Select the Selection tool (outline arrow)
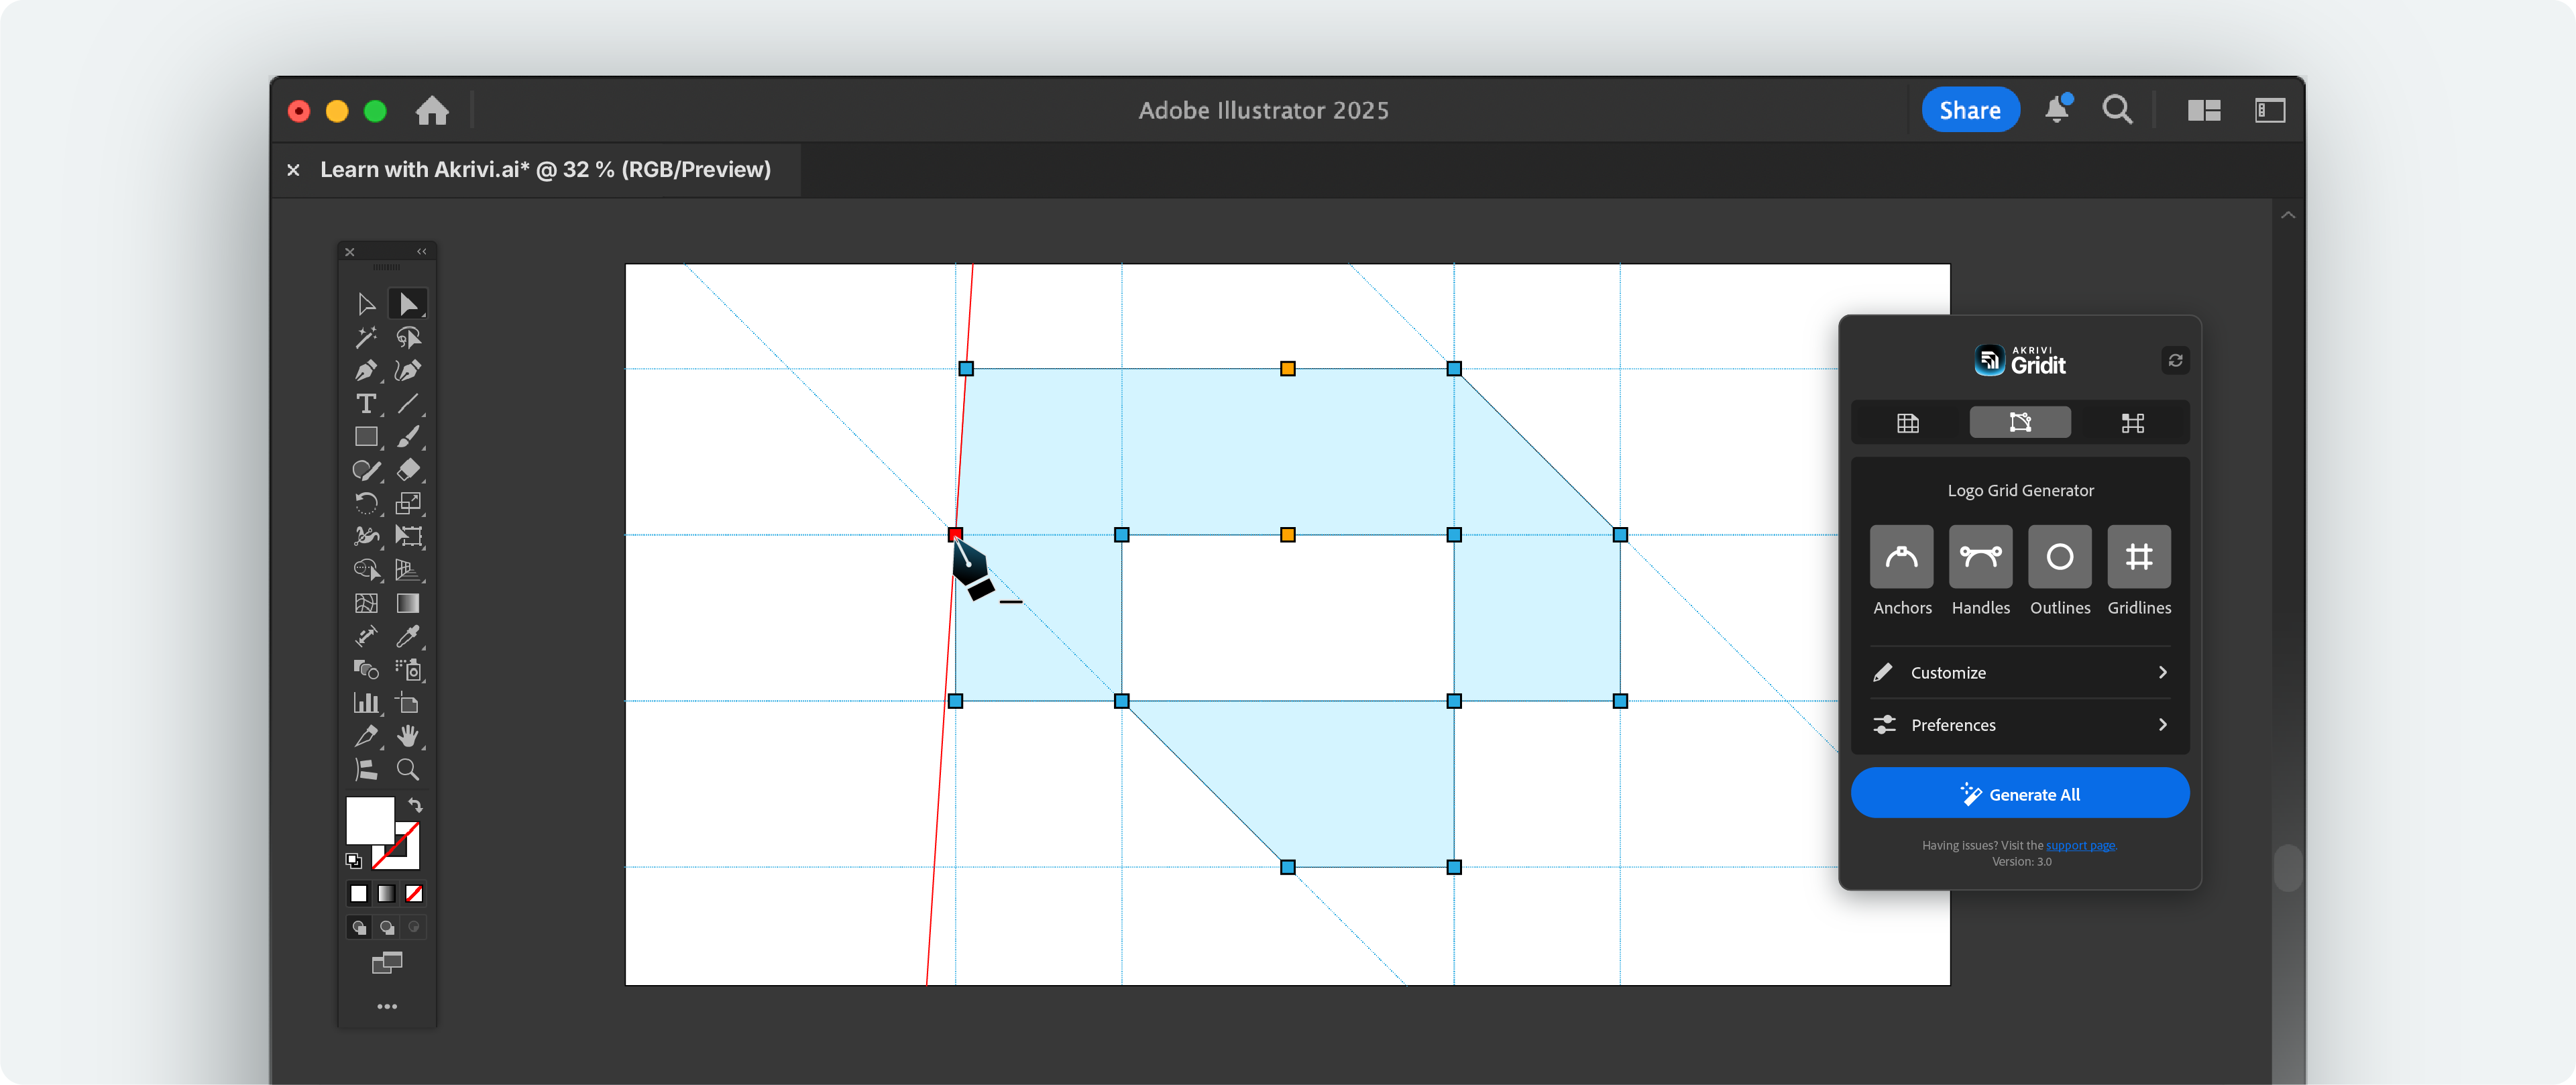 [x=366, y=304]
